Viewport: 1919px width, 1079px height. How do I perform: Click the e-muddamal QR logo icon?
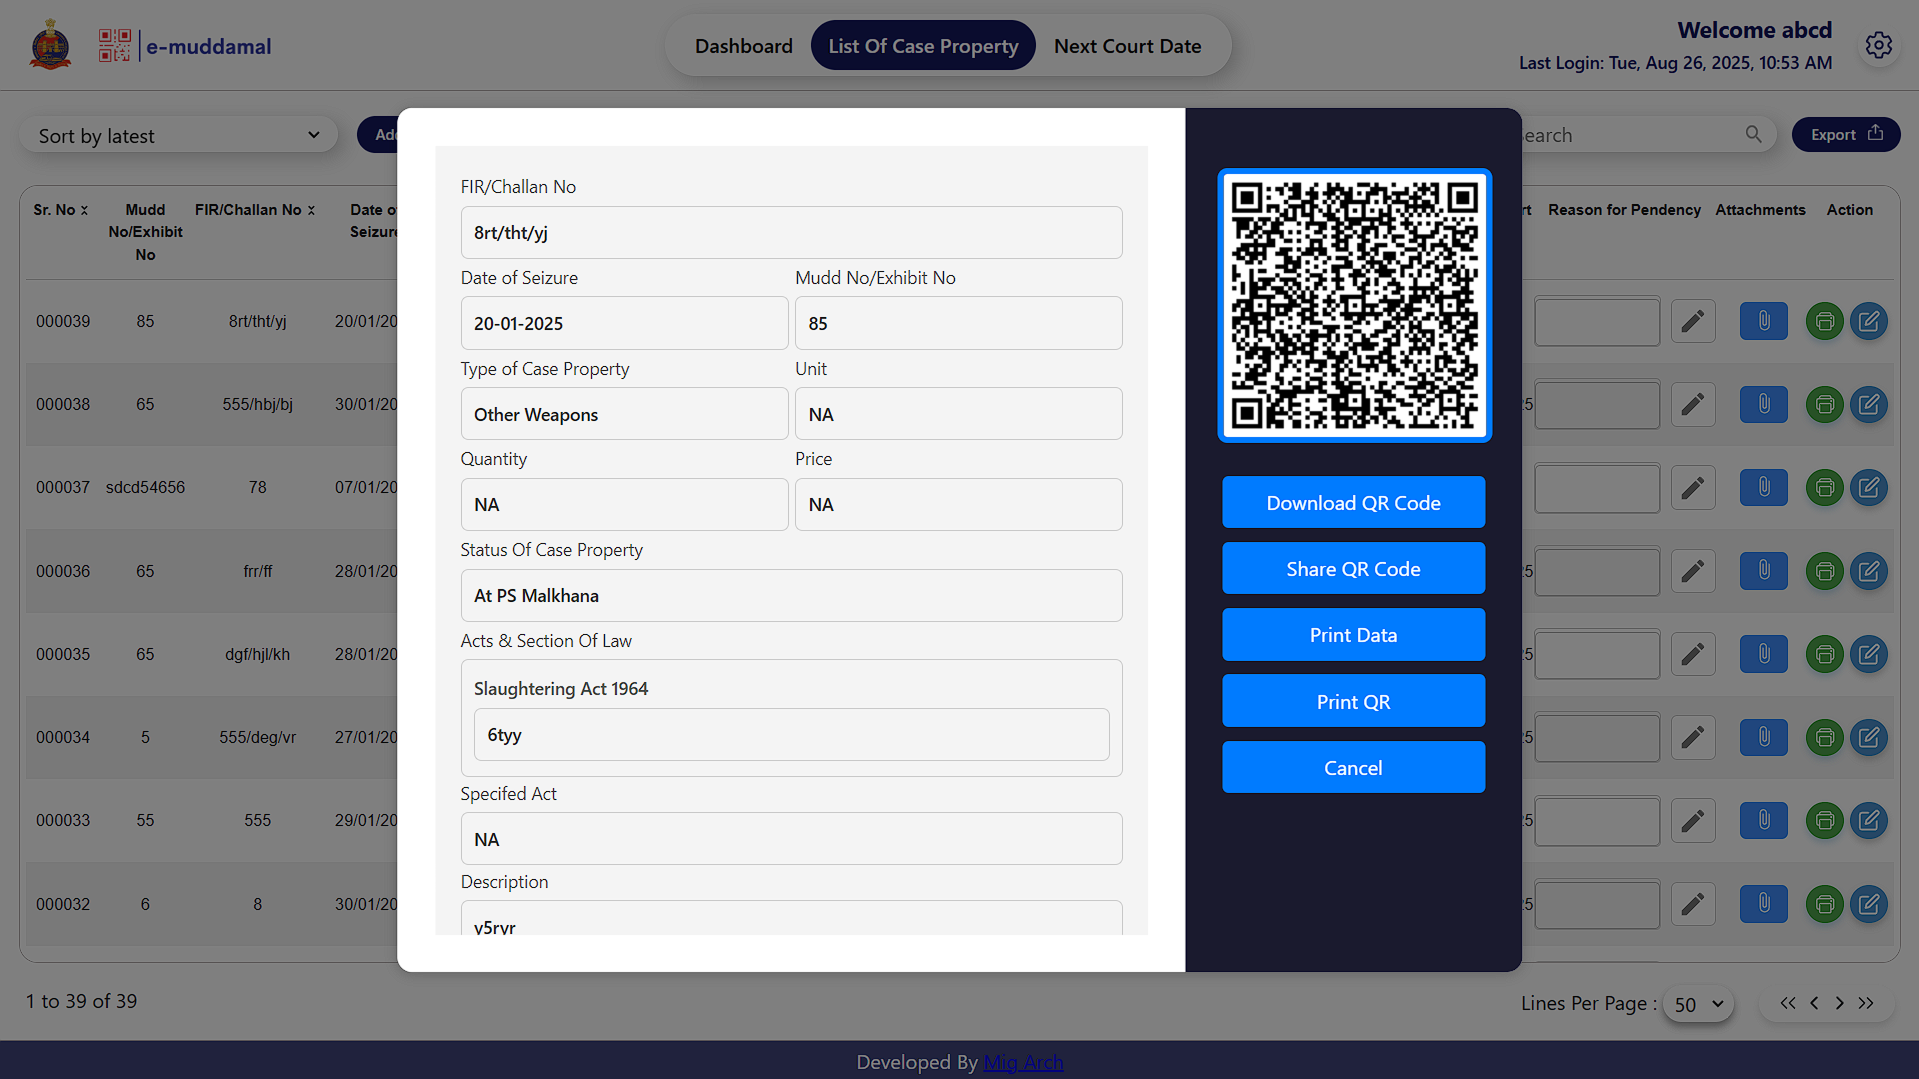tap(115, 46)
